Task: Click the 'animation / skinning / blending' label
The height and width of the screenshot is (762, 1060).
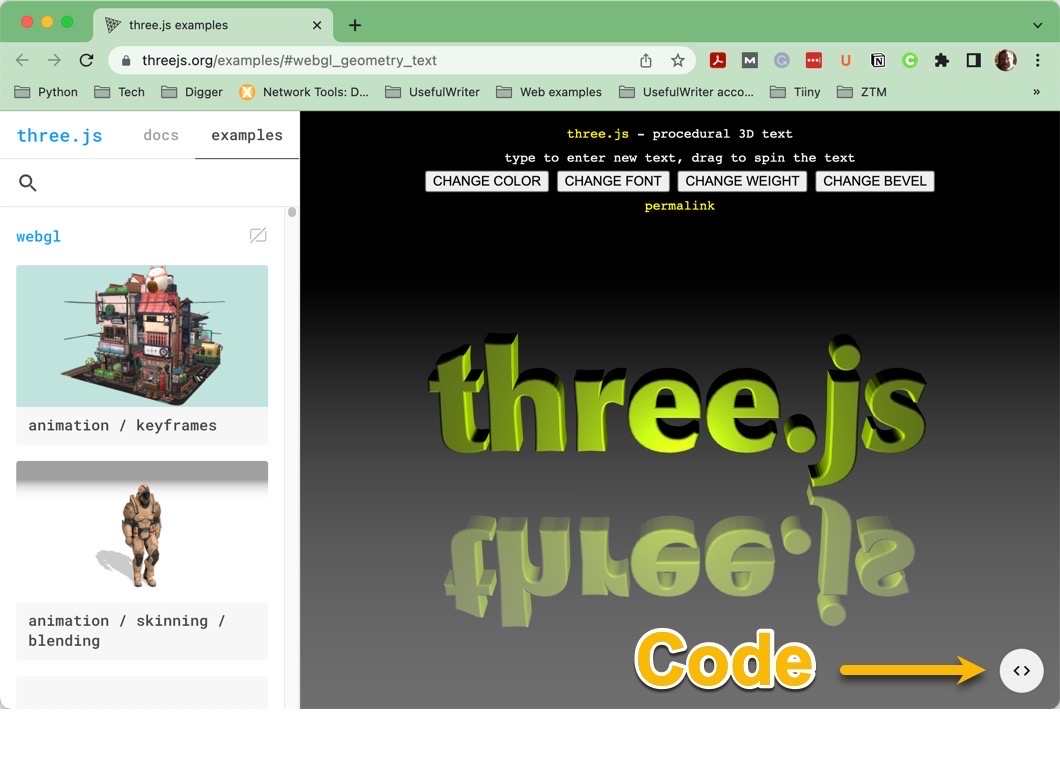Action: (x=126, y=631)
